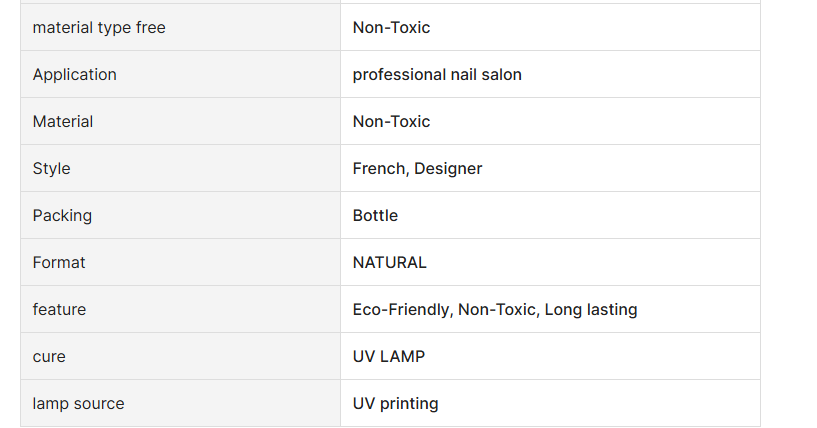Click the Application attribute label

(x=75, y=75)
